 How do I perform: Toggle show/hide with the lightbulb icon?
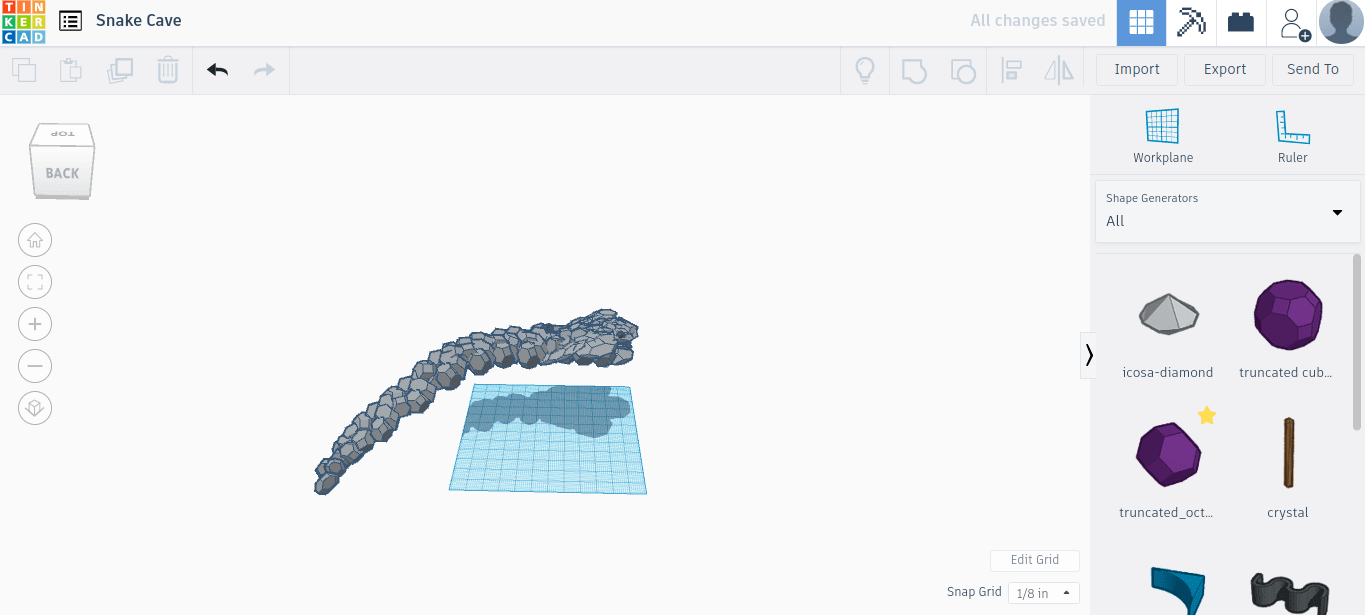(x=864, y=70)
